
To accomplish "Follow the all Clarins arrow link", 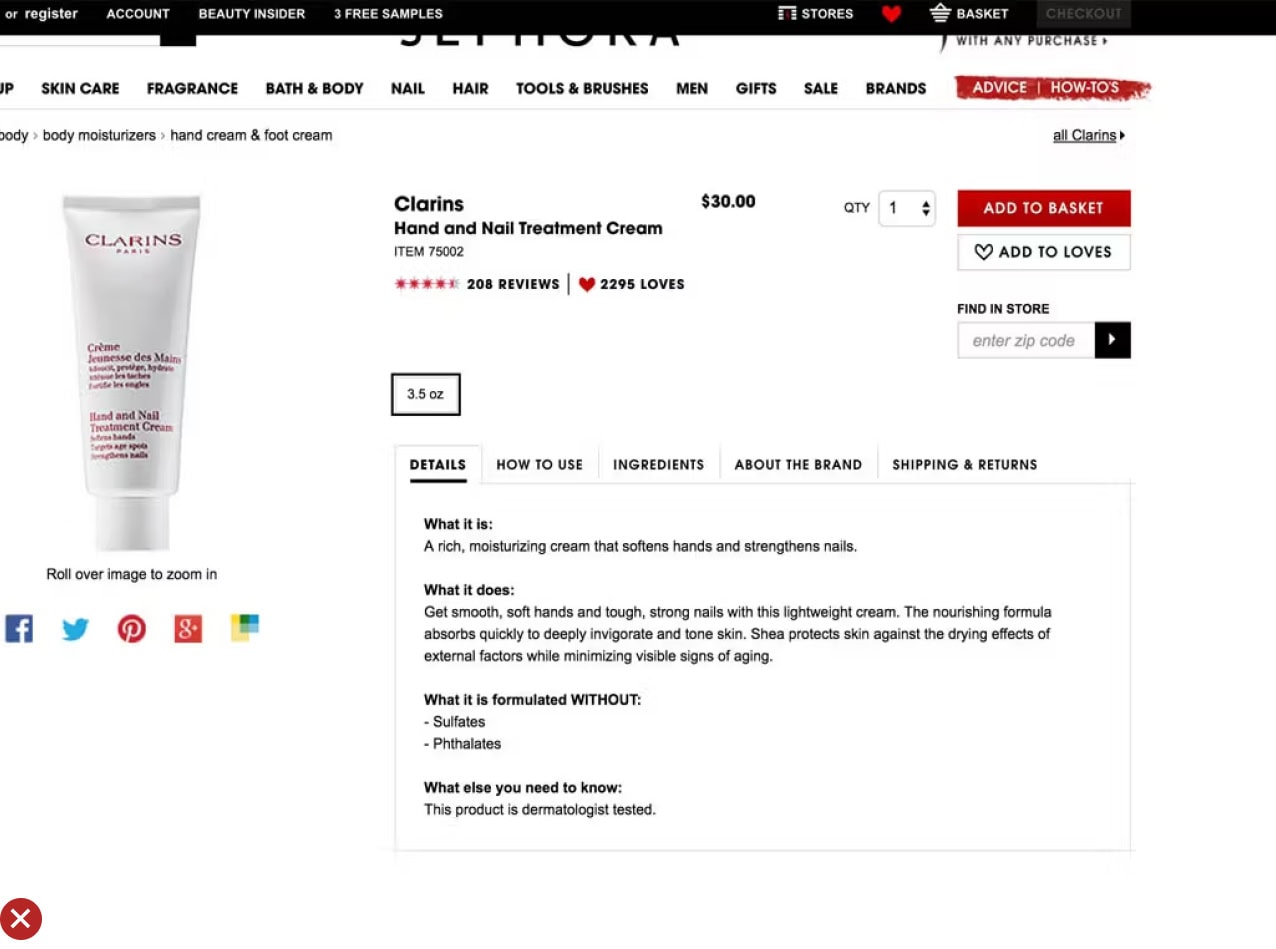I will click(1089, 135).
